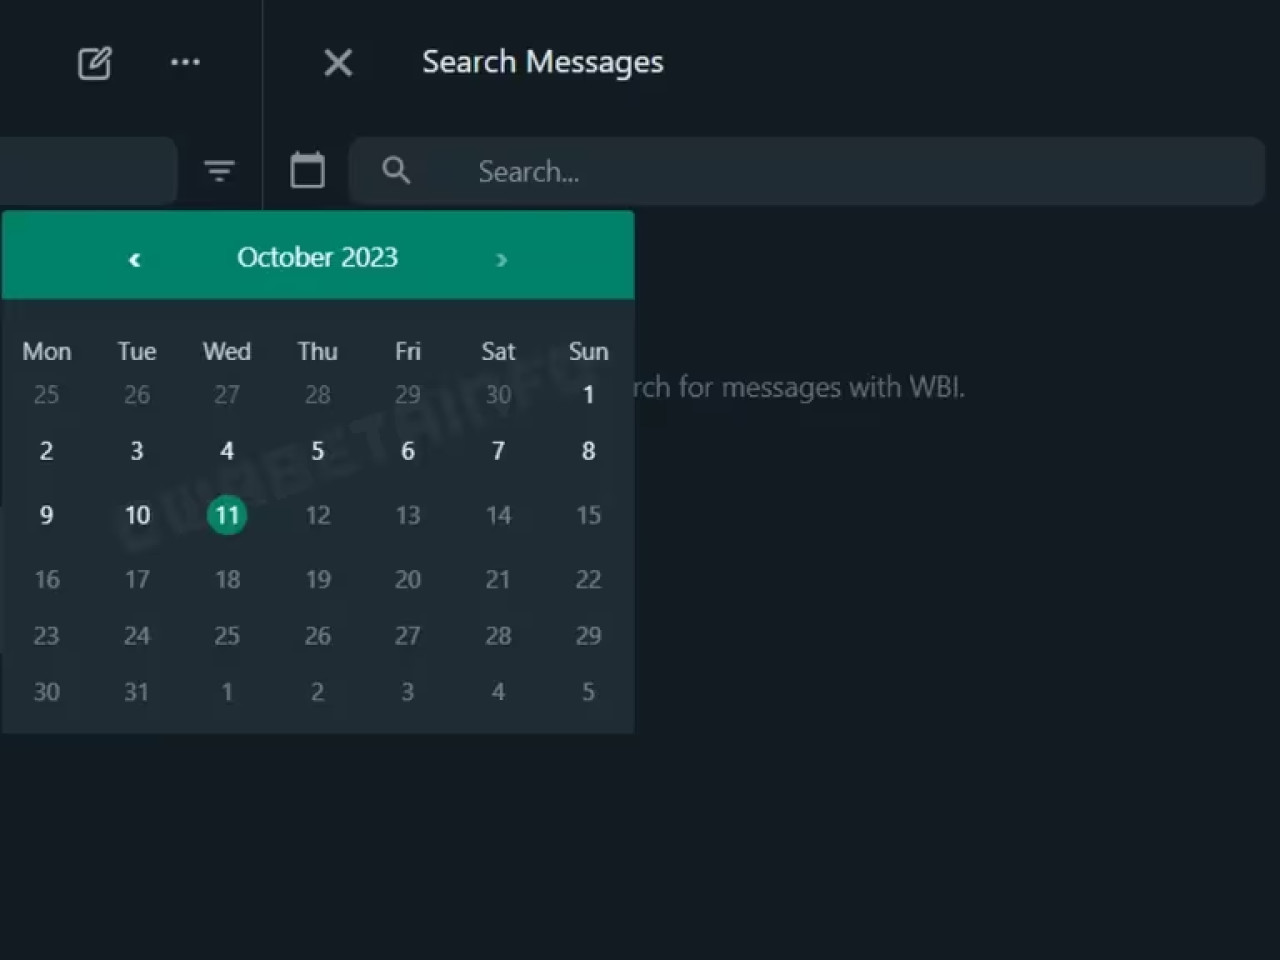
Task: Click October 18 in the calendar
Action: click(227, 579)
